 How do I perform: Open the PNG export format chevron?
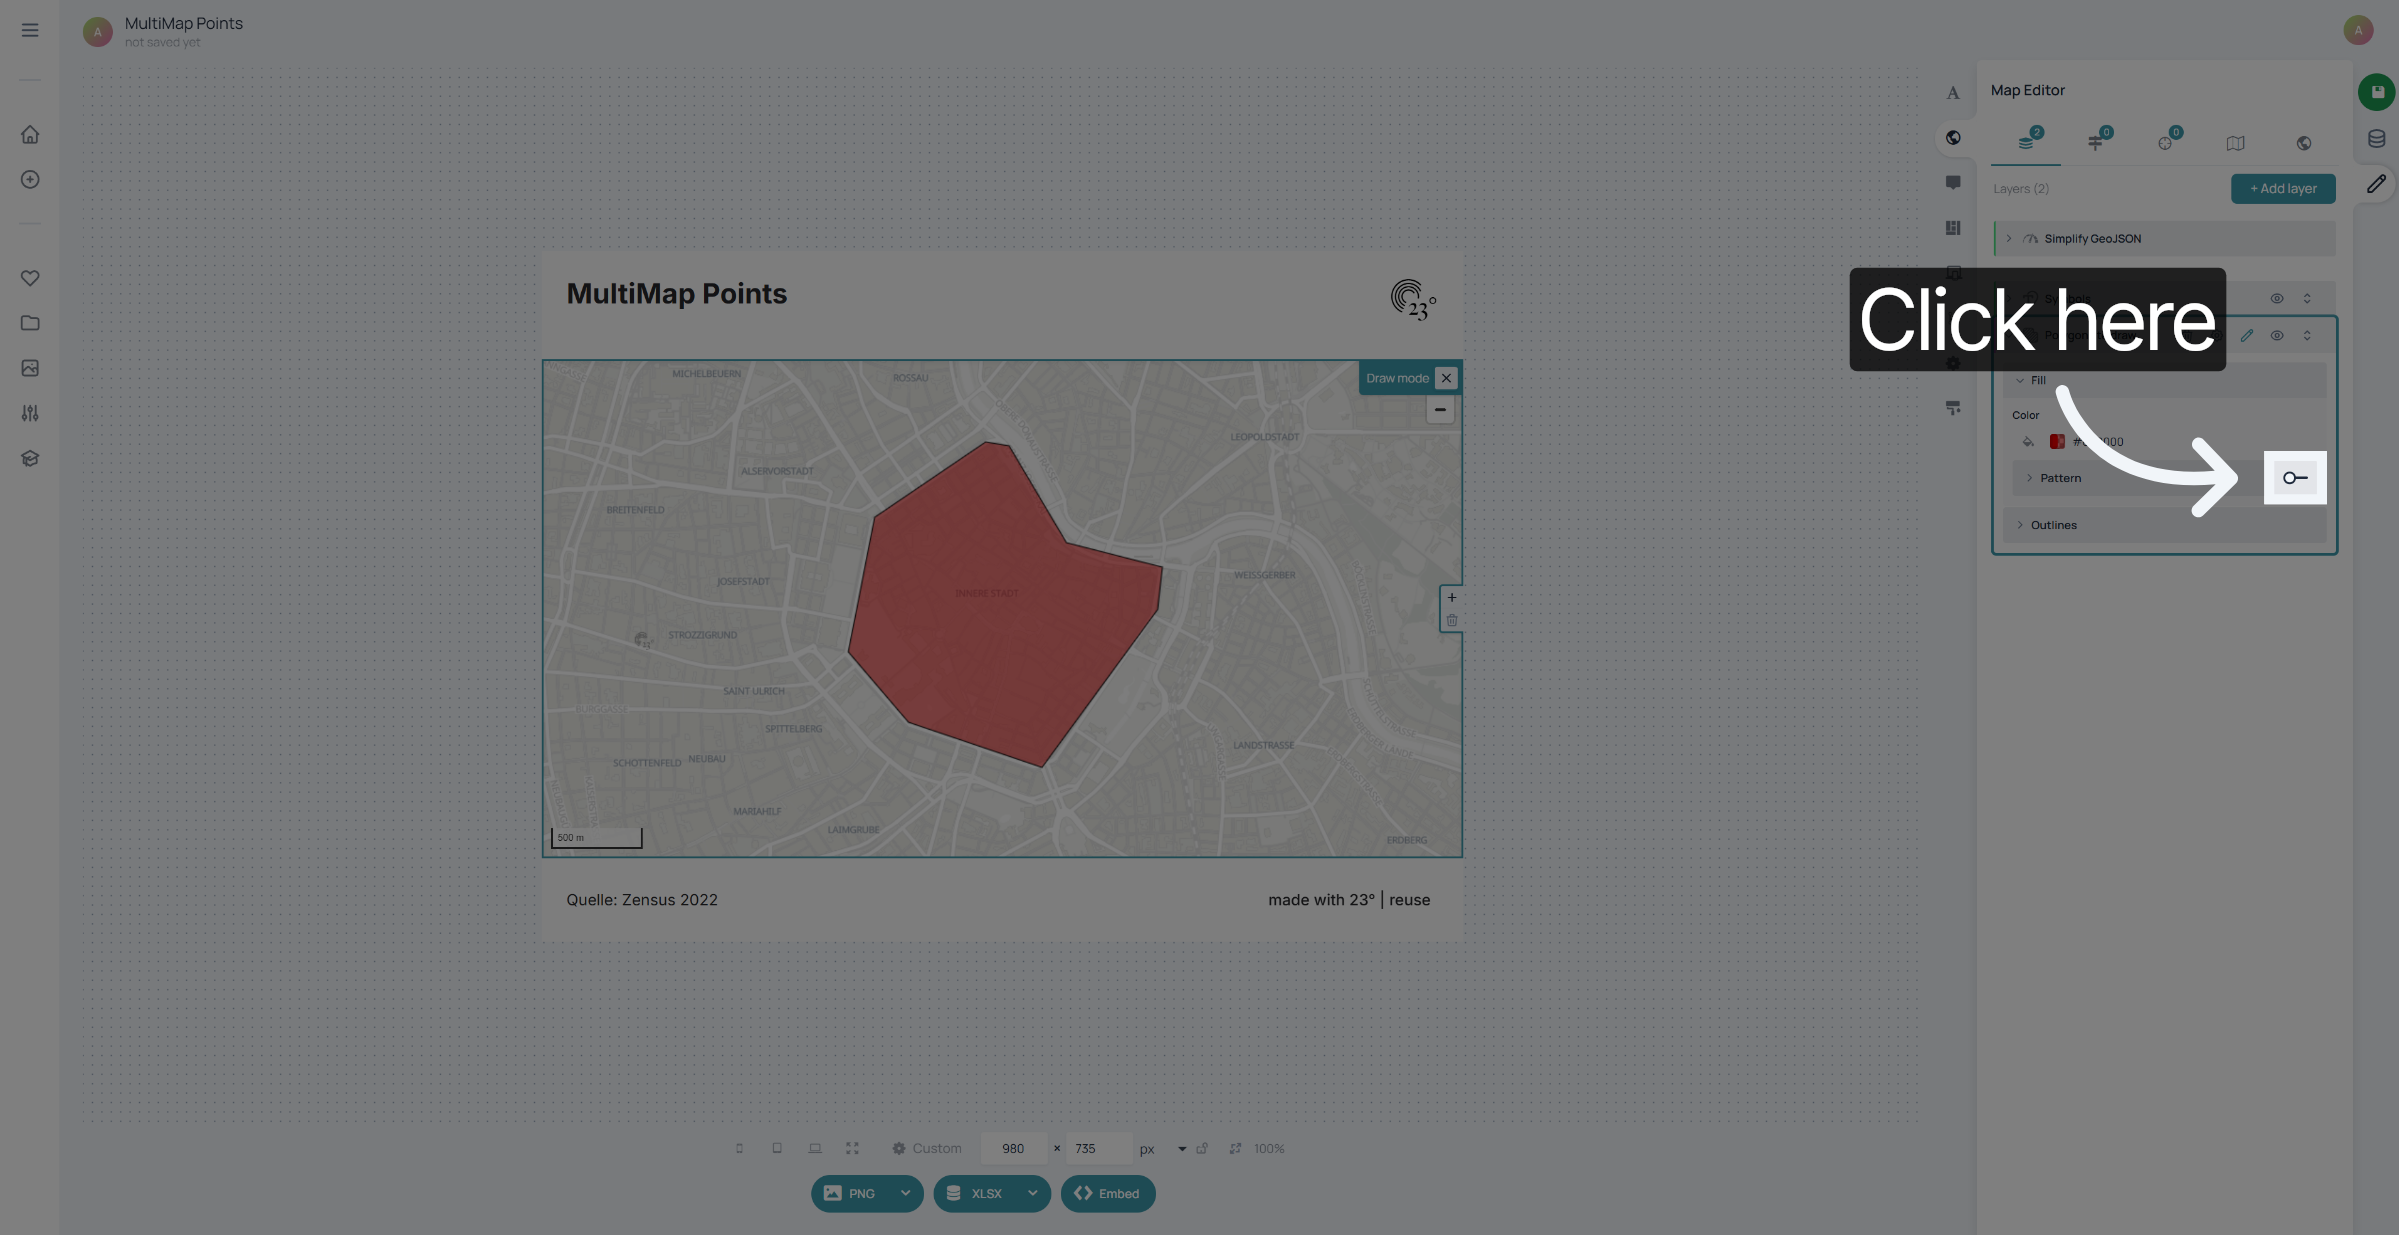coord(905,1193)
